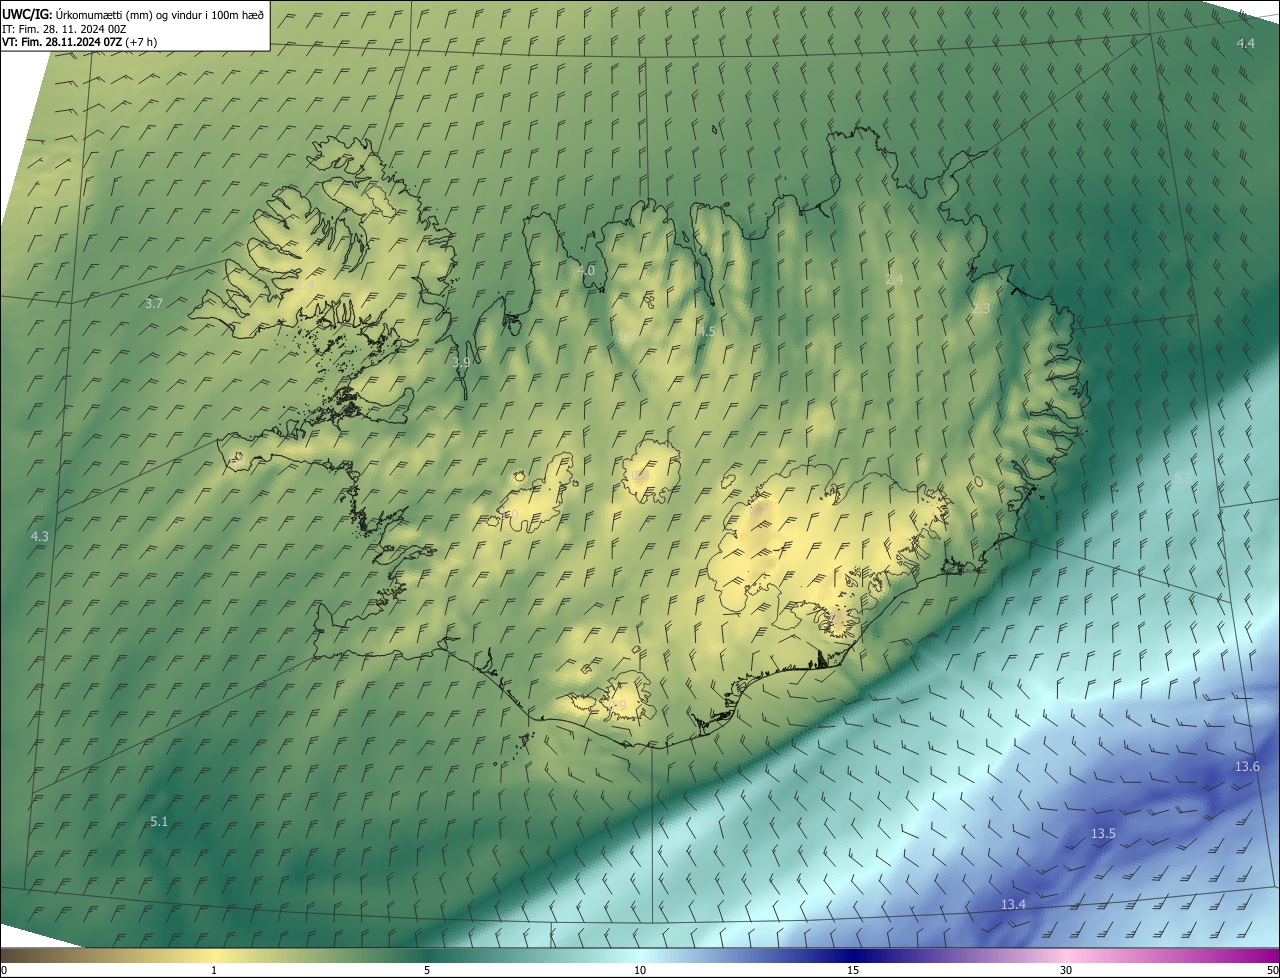1280x978 pixels.
Task: Click the 2.3 value label
Action: click(981, 309)
